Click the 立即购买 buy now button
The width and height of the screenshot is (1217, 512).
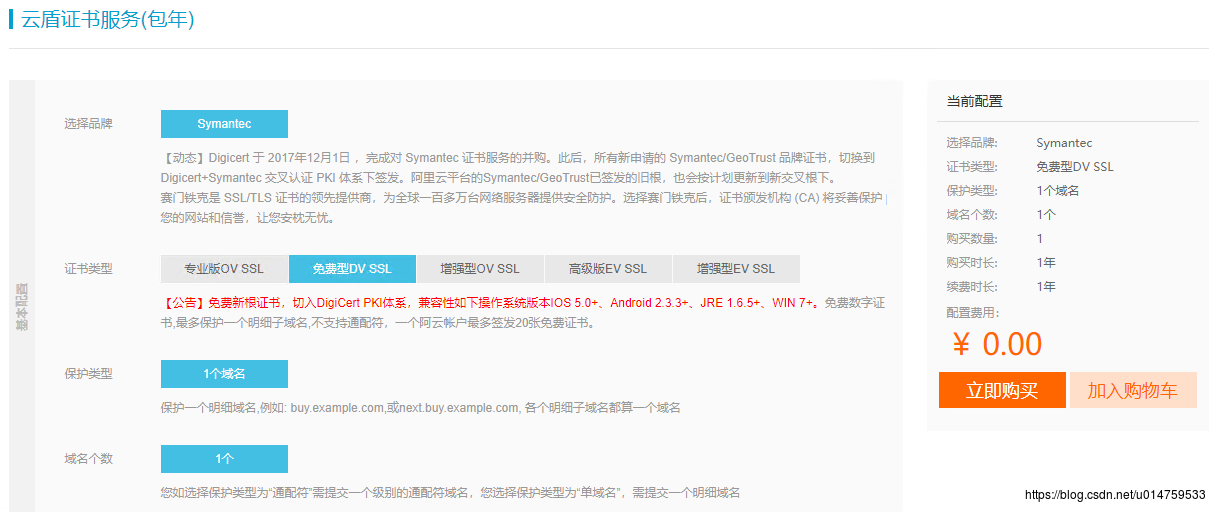click(1002, 390)
